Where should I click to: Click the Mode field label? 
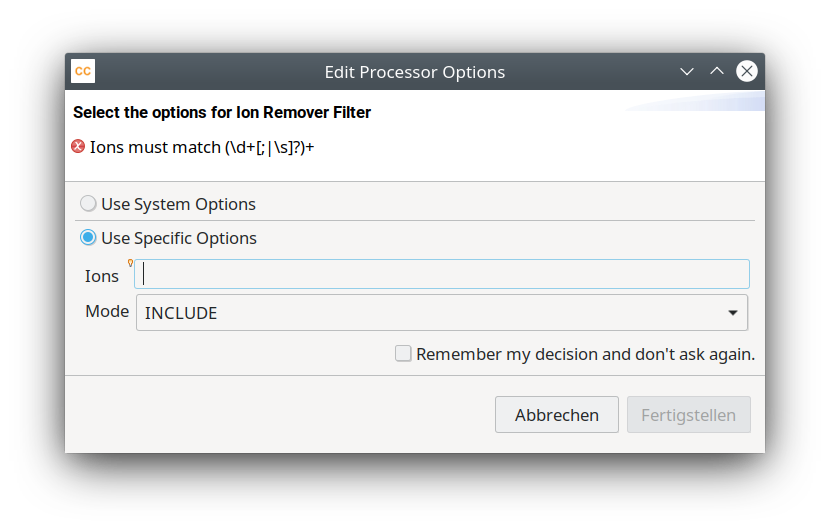tap(107, 311)
